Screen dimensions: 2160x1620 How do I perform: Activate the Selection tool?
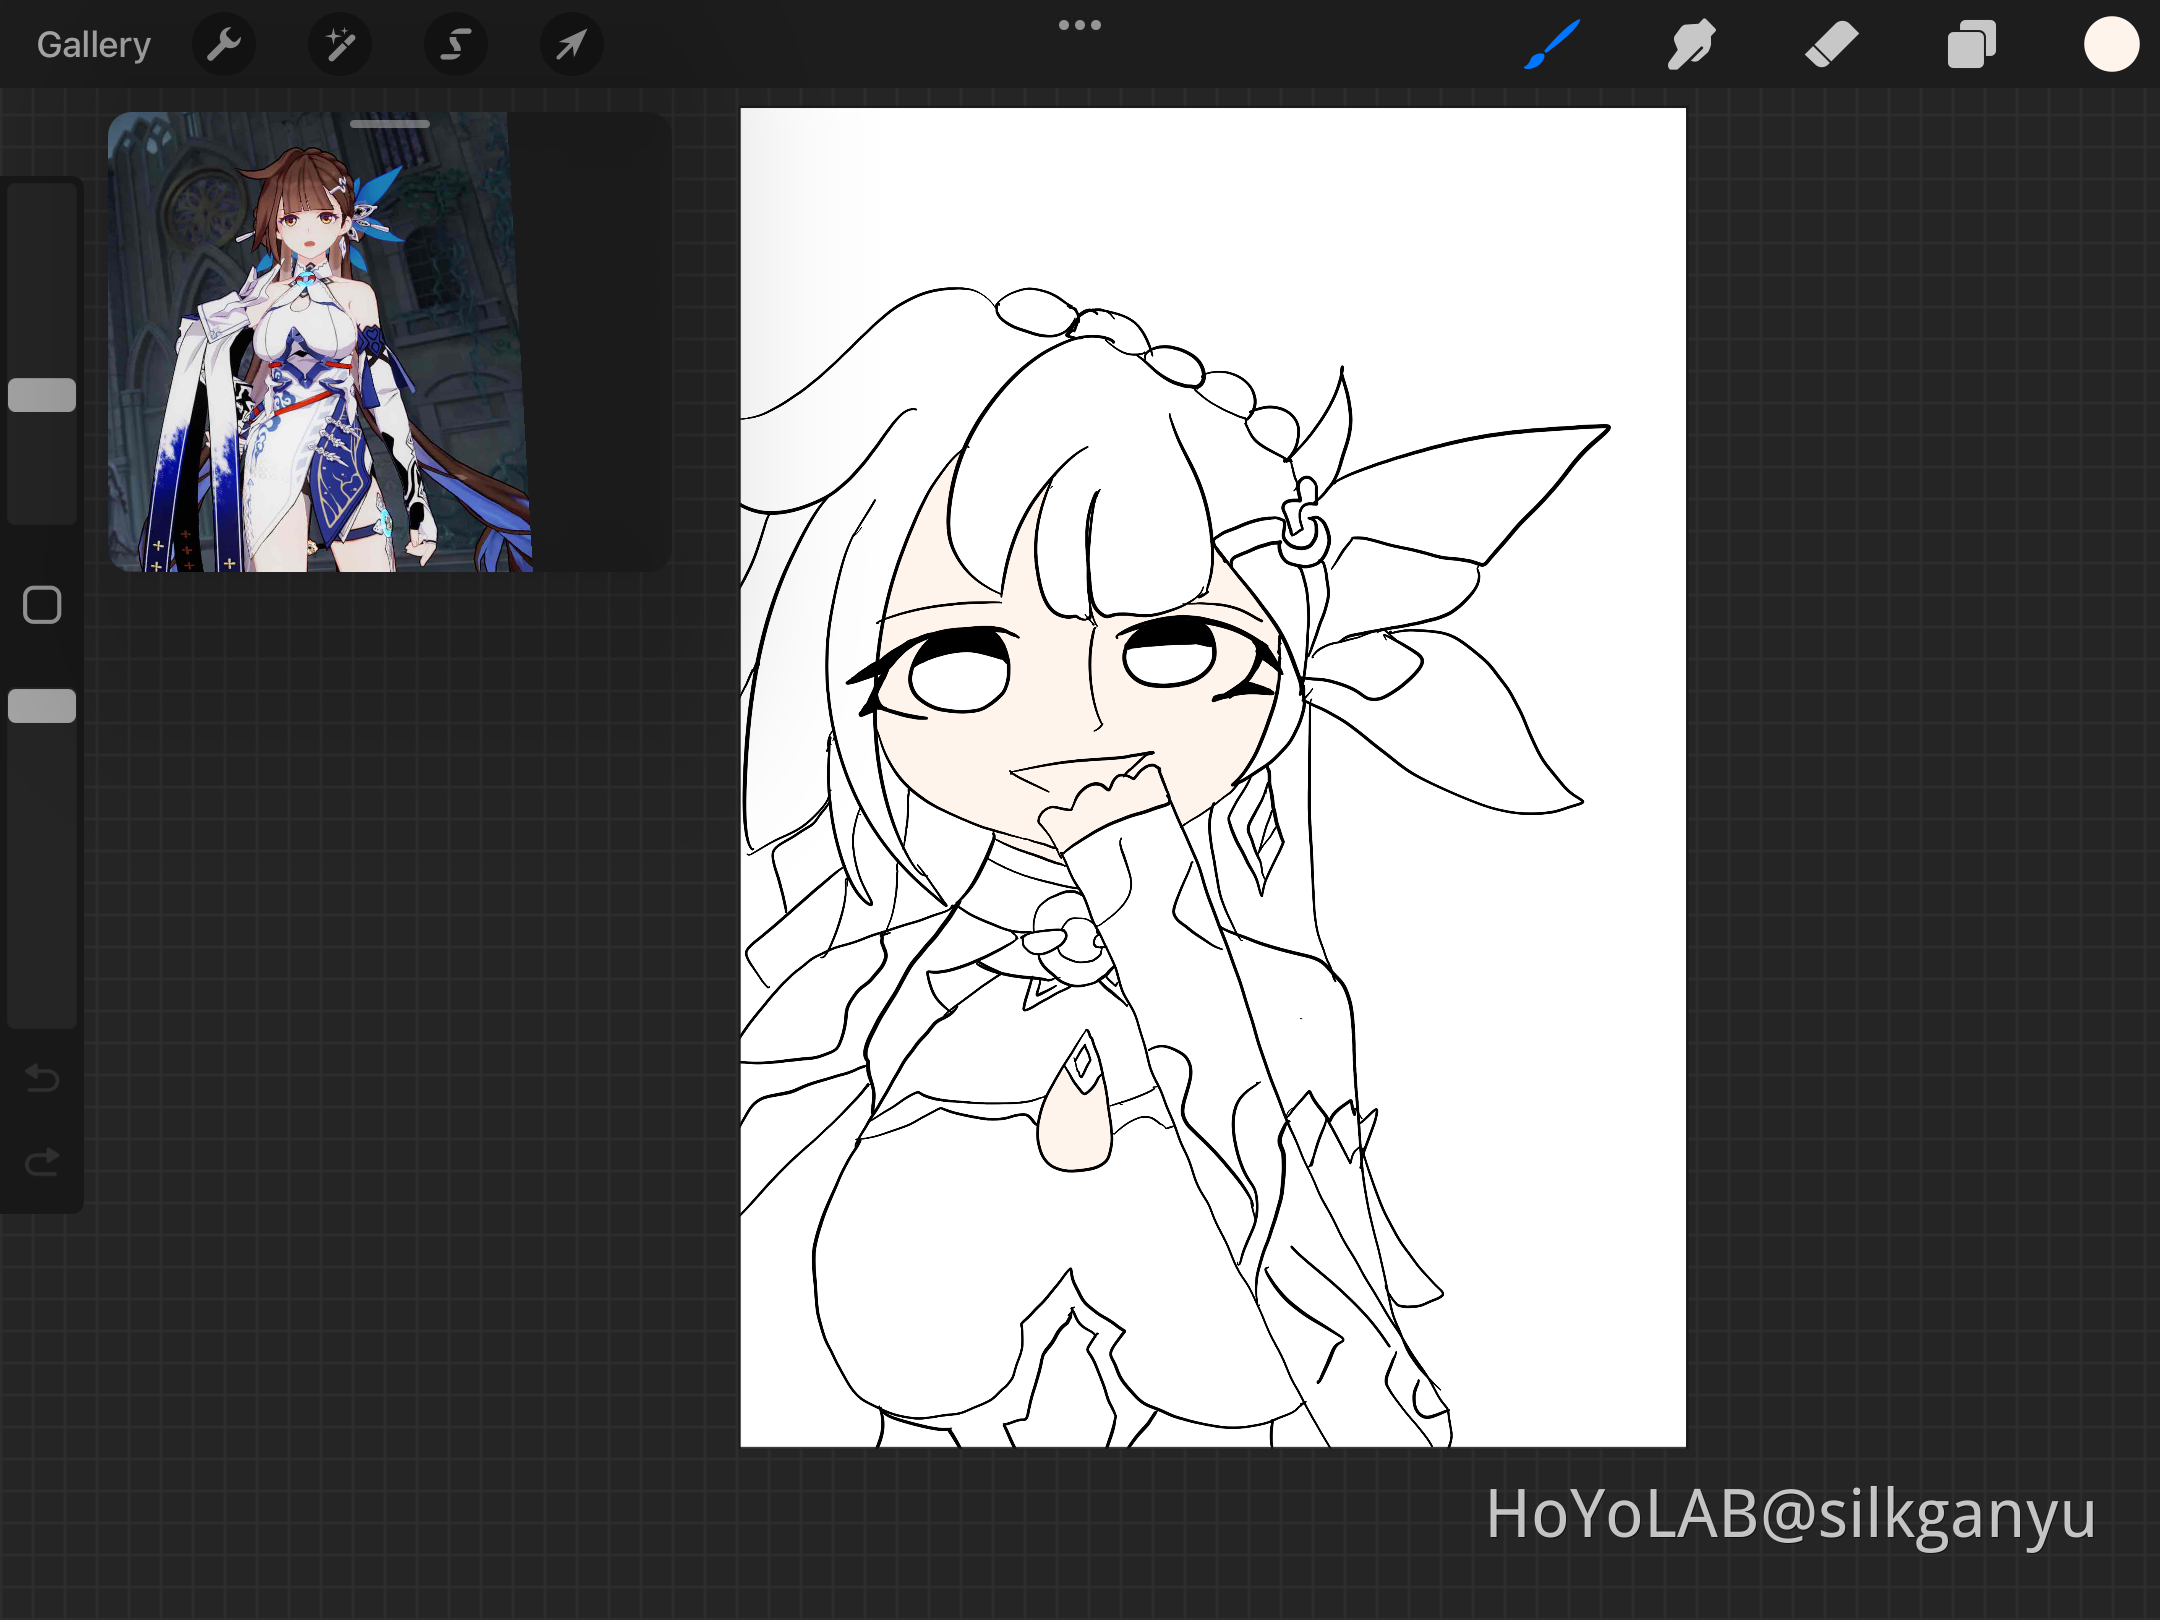tap(455, 43)
